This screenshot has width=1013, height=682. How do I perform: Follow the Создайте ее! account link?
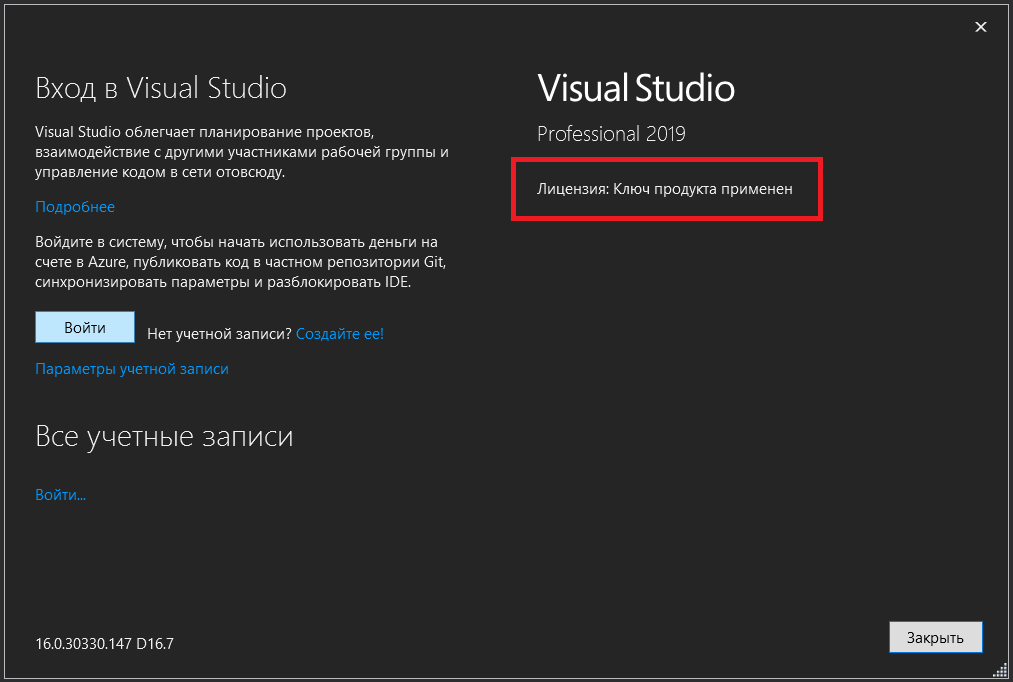[340, 334]
